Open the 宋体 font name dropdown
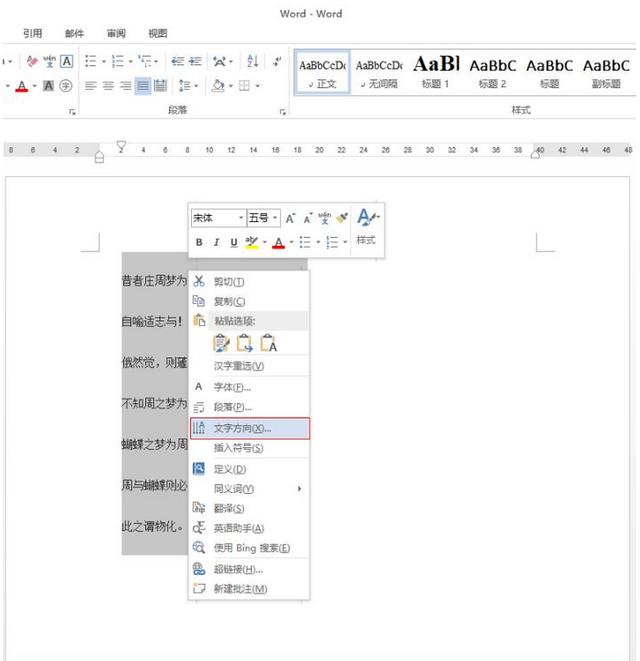This screenshot has width=640, height=661. 241,218
